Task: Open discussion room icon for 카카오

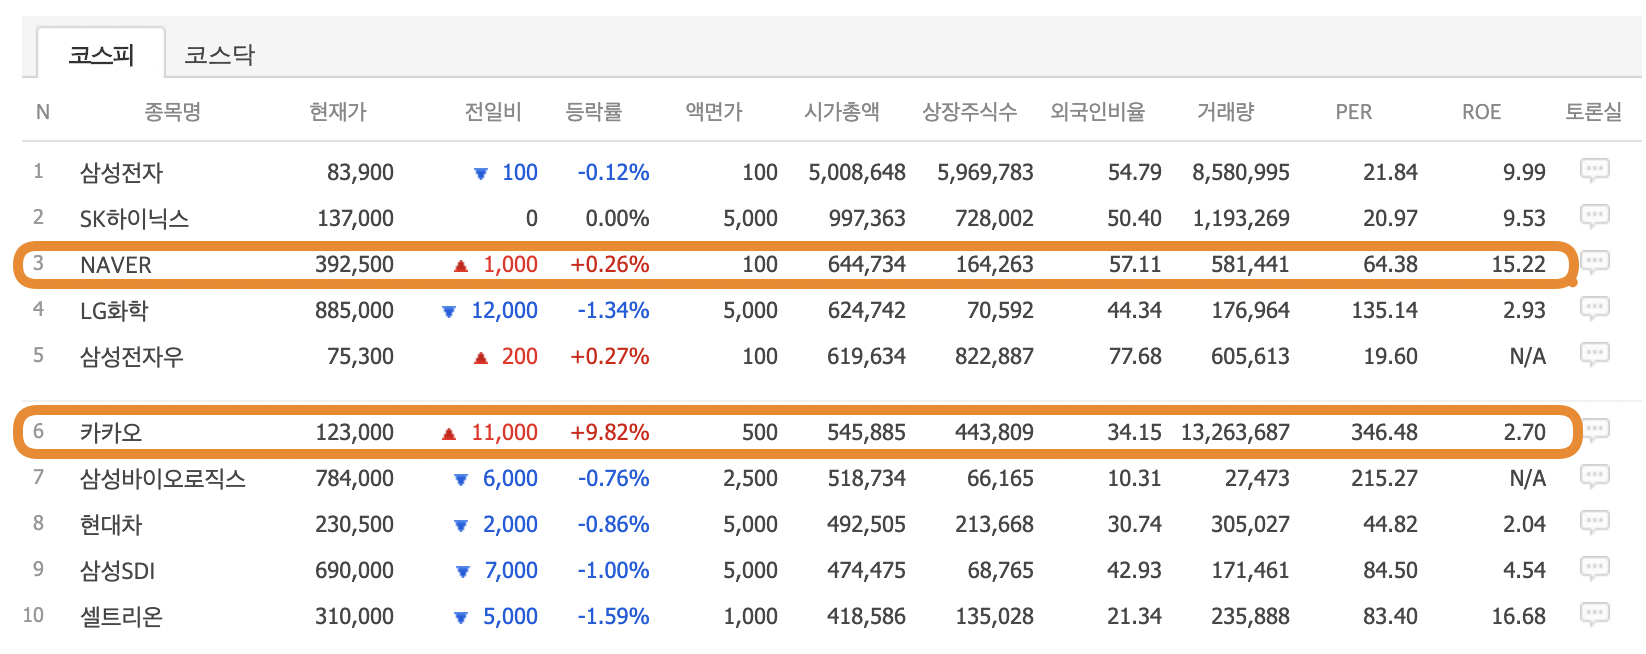Action: click(1597, 431)
